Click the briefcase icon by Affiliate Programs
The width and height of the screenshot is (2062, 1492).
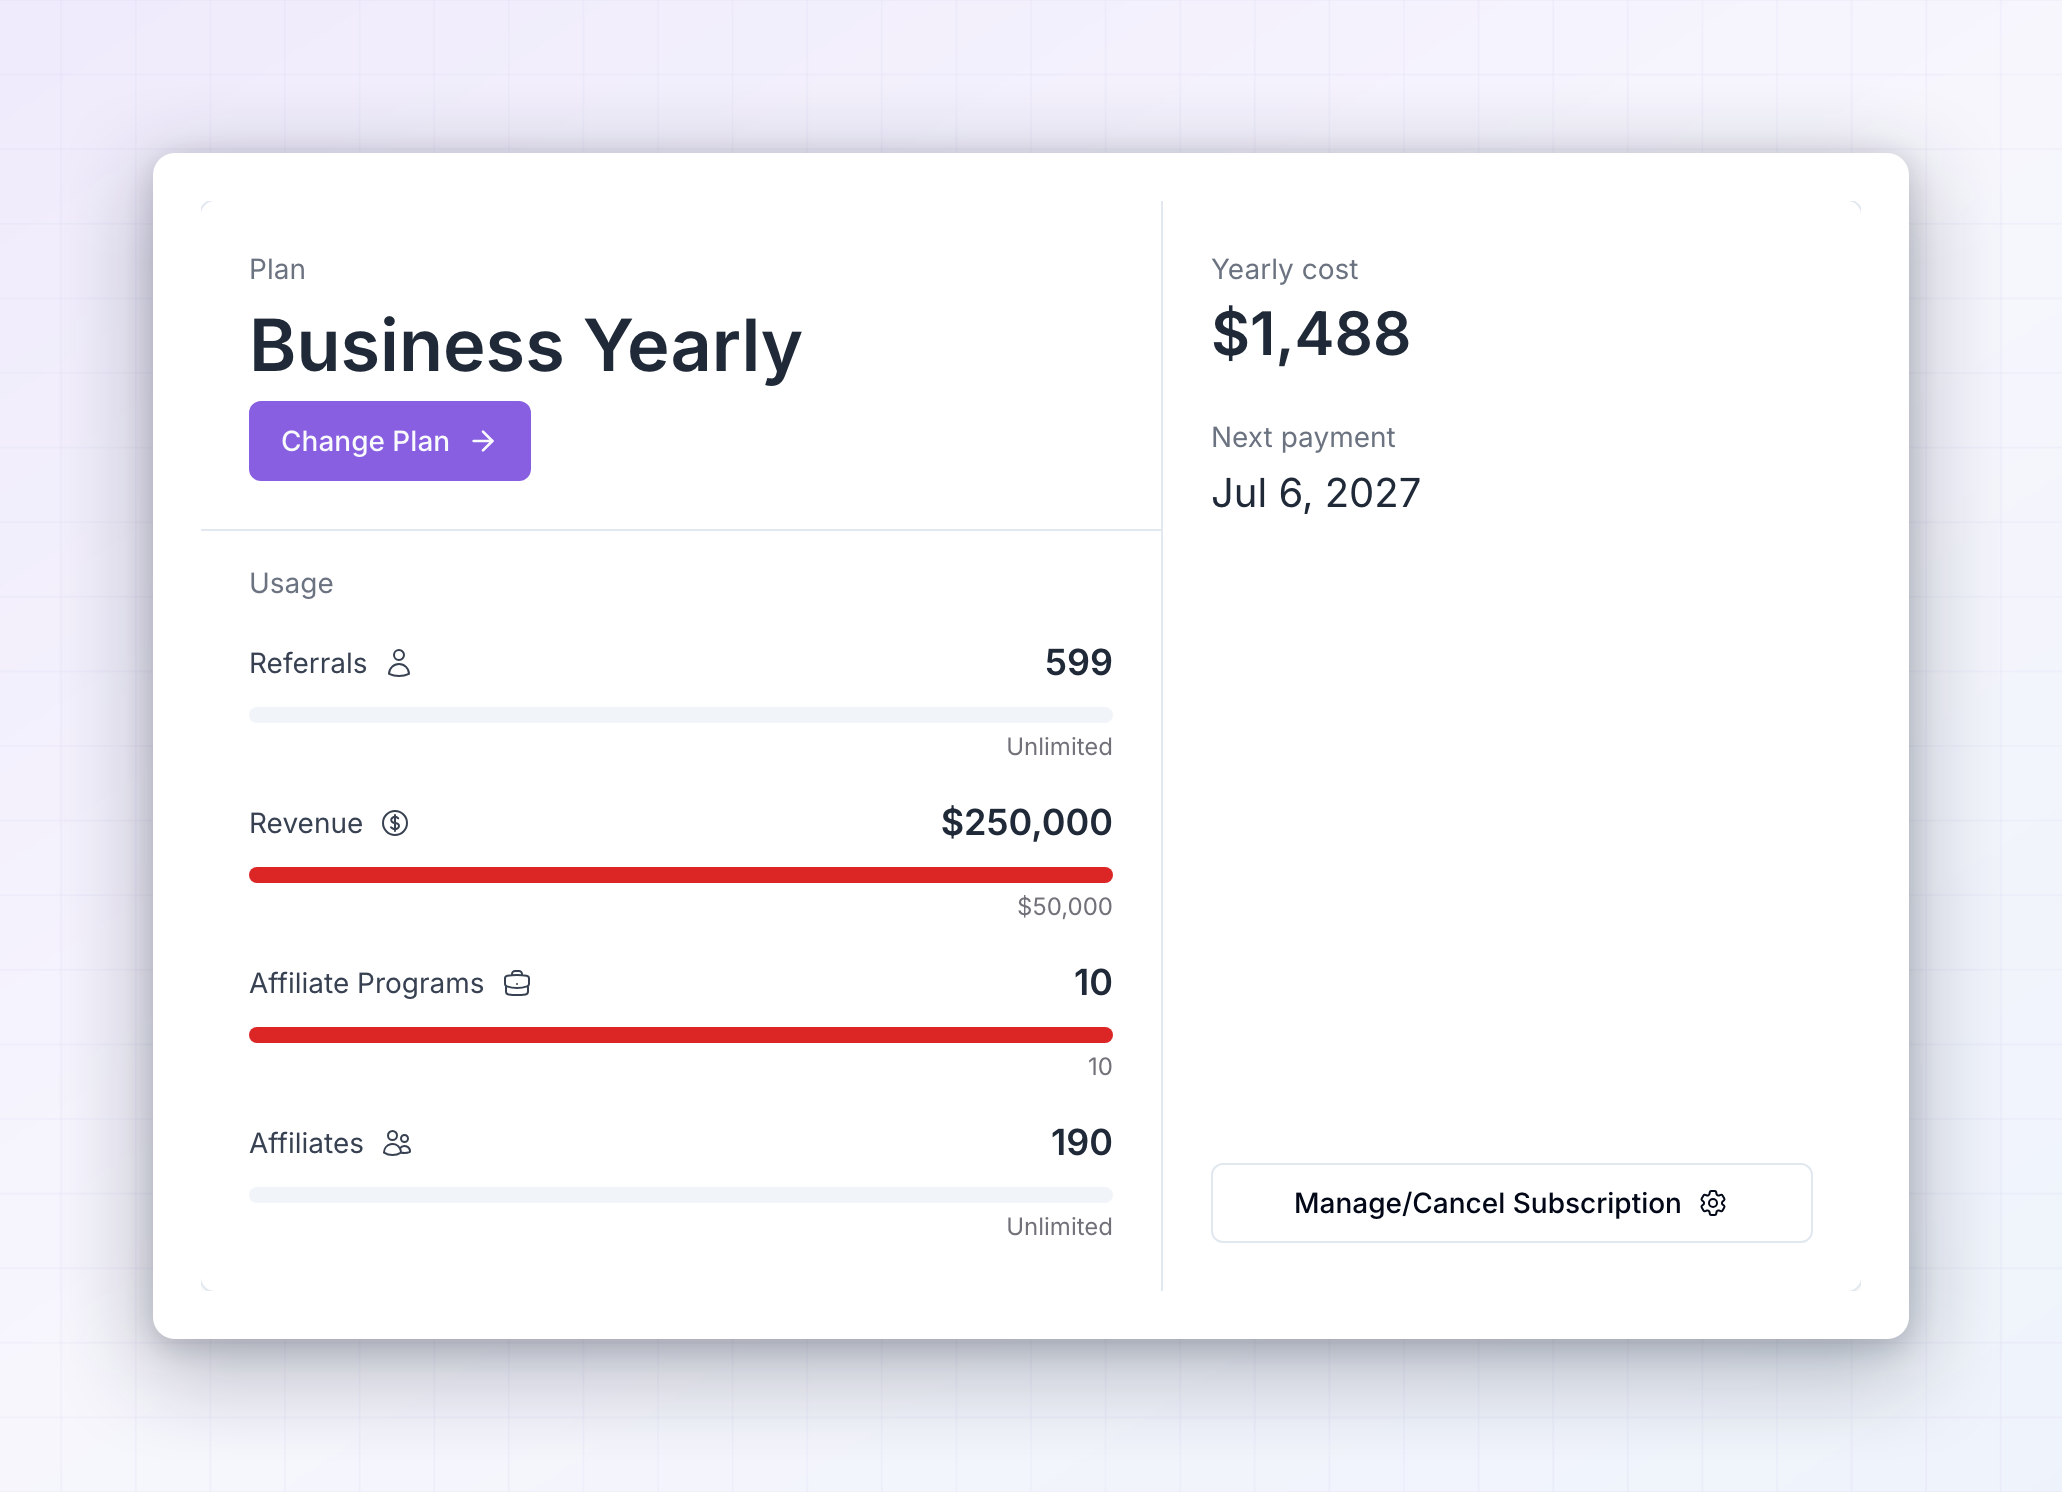pyautogui.click(x=517, y=983)
